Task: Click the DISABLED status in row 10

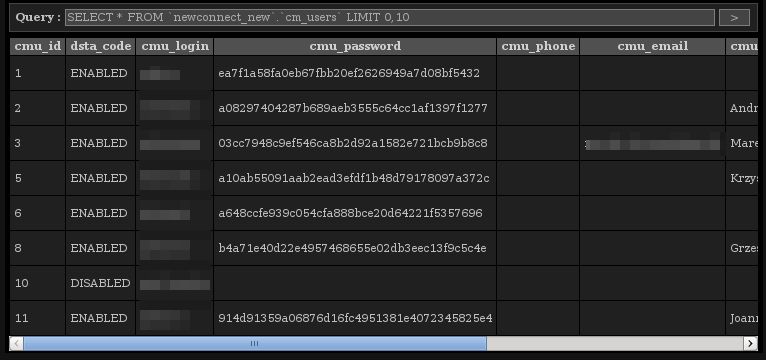Action: (100, 283)
